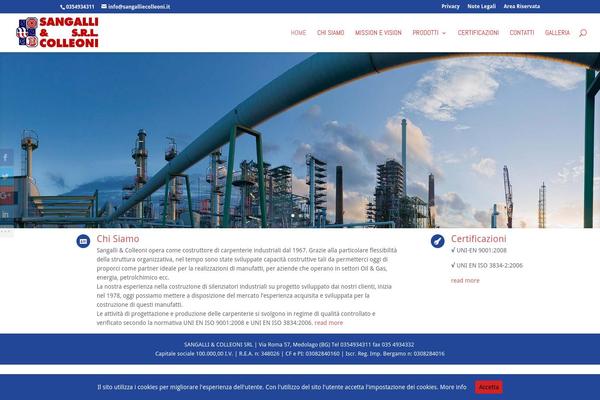
Task: Click the Certificazioni rocket icon
Action: (x=437, y=241)
